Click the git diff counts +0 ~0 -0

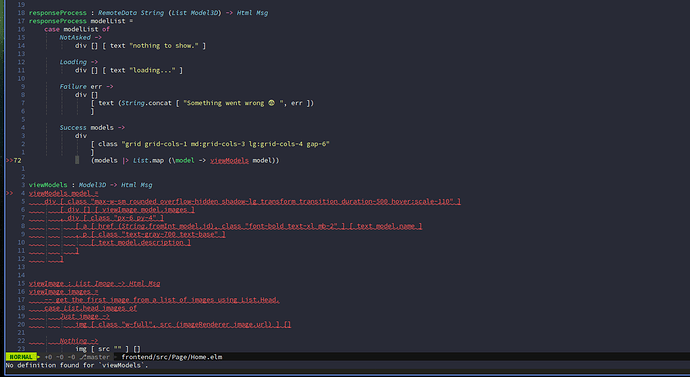pos(60,357)
